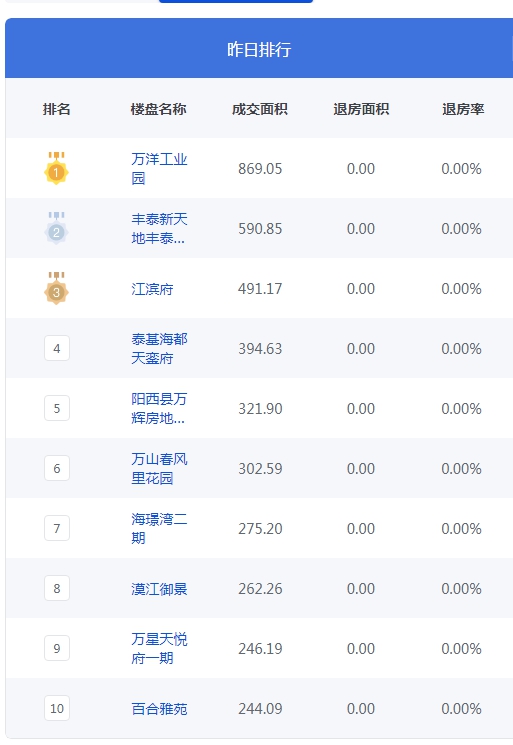Open the 万山春风里花园 property link
This screenshot has width=513, height=745.
point(159,468)
